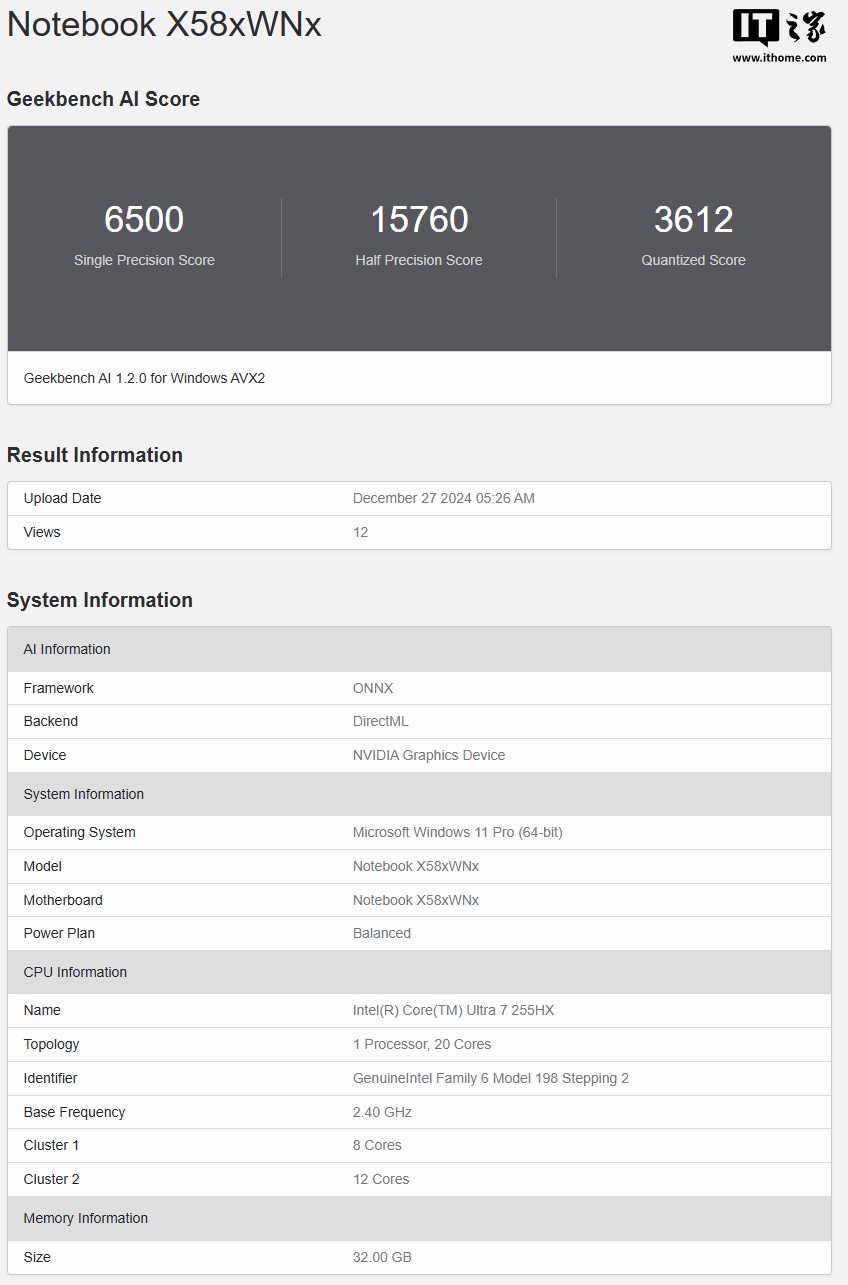Click Microsoft Windows 11 Pro operating system value
Image resolution: width=848 pixels, height=1285 pixels.
(x=457, y=832)
